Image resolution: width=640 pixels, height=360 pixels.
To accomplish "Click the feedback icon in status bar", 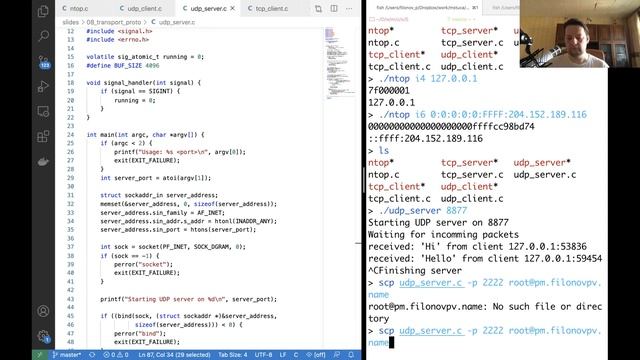I will point(337,355).
